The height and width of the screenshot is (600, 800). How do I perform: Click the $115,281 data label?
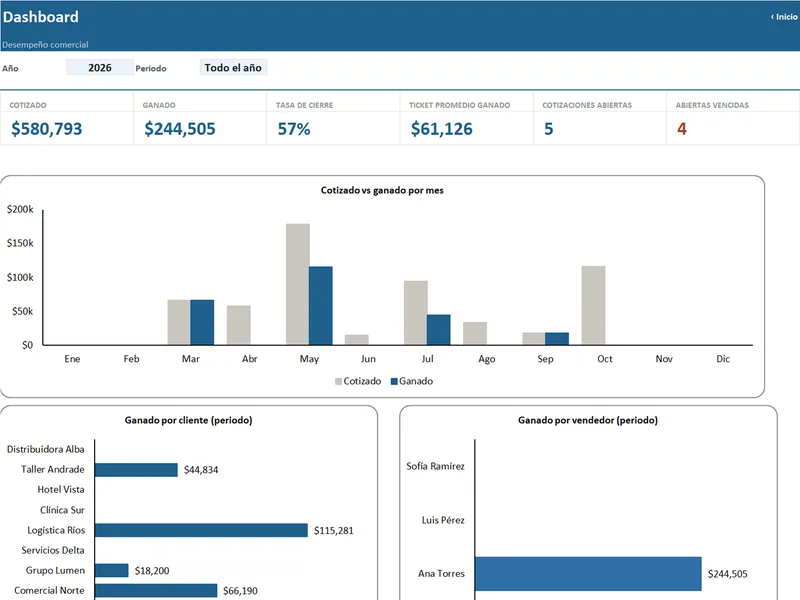[x=334, y=531]
